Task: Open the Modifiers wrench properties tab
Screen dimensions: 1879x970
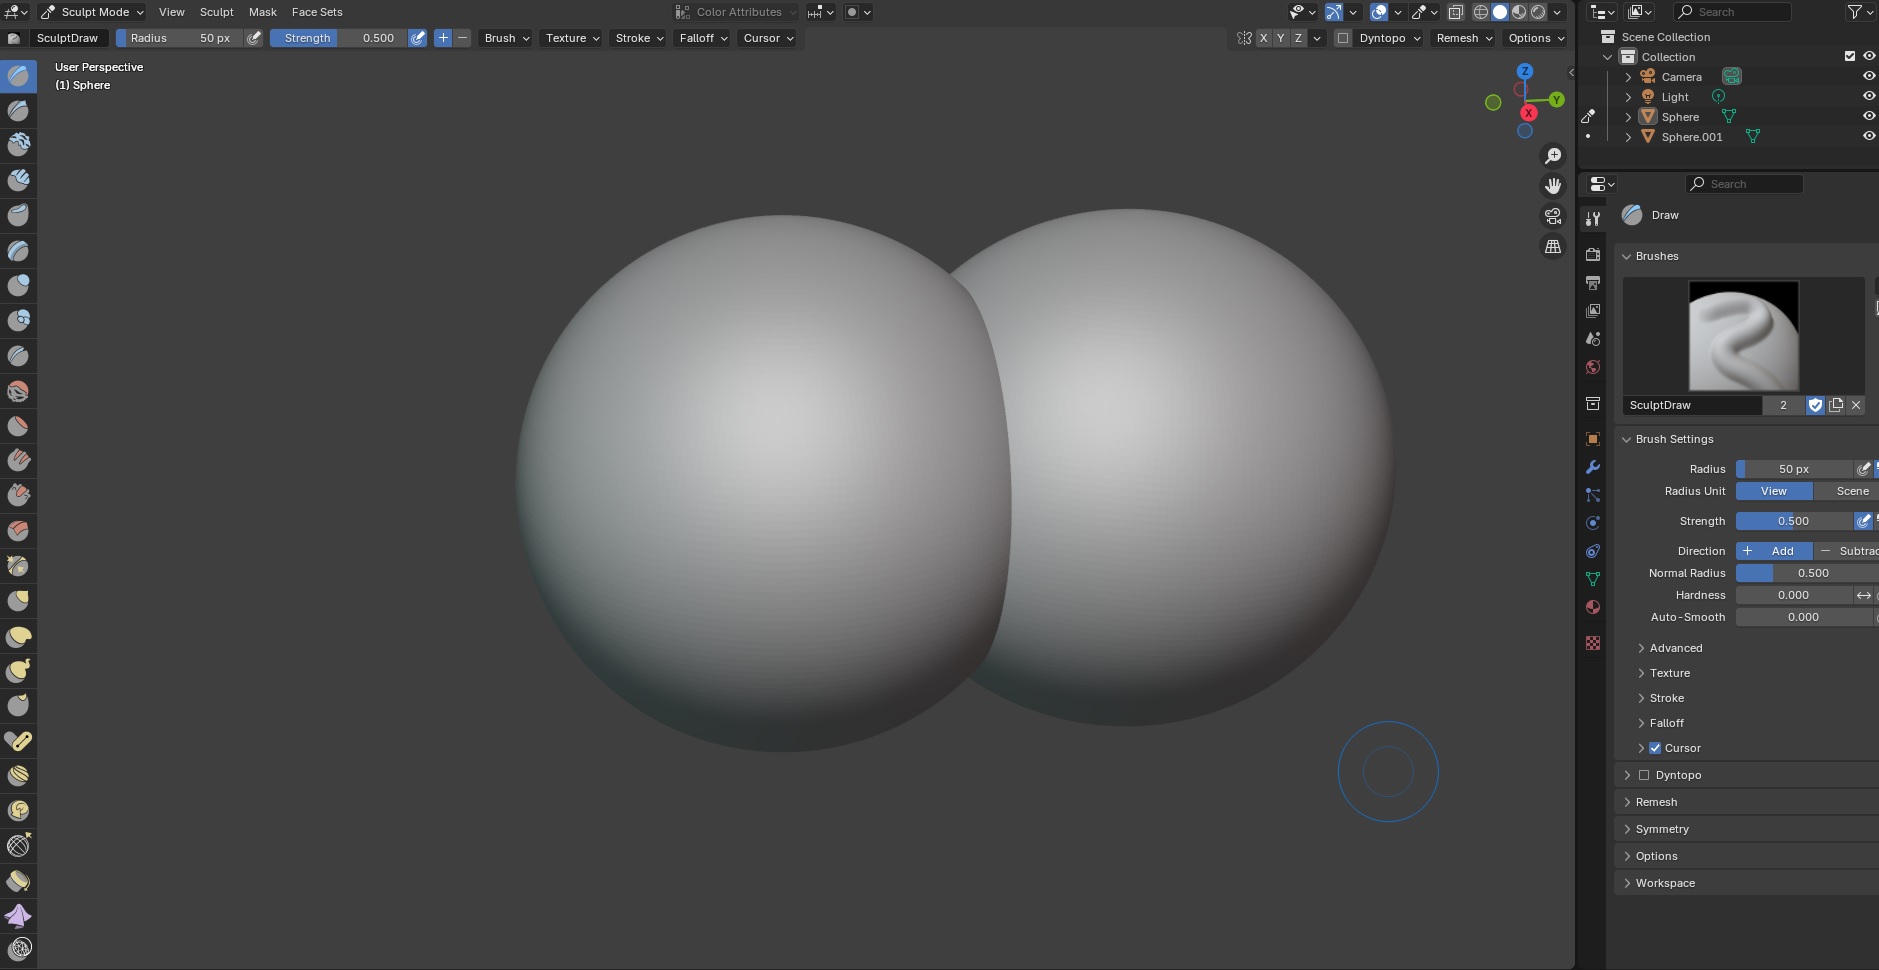Action: (x=1593, y=467)
